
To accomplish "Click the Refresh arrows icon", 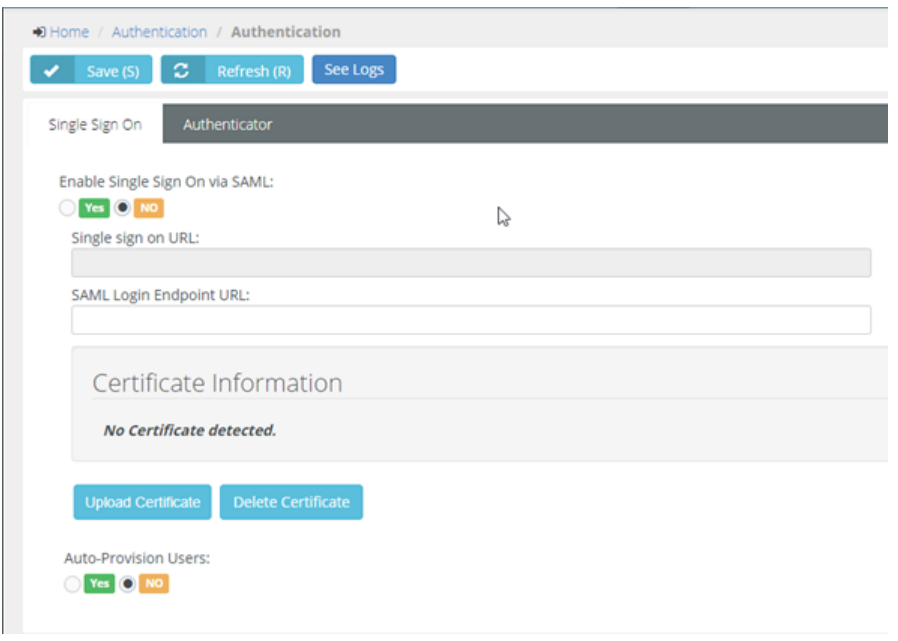I will click(182, 70).
